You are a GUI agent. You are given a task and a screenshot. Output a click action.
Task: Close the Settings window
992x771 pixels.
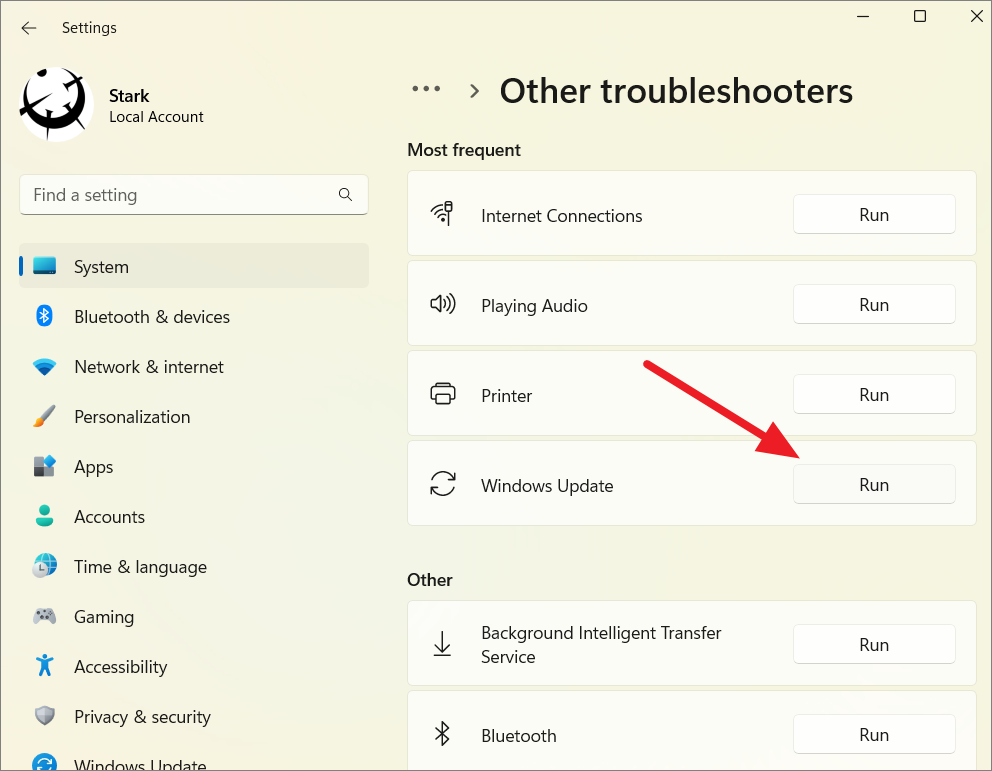pos(976,16)
